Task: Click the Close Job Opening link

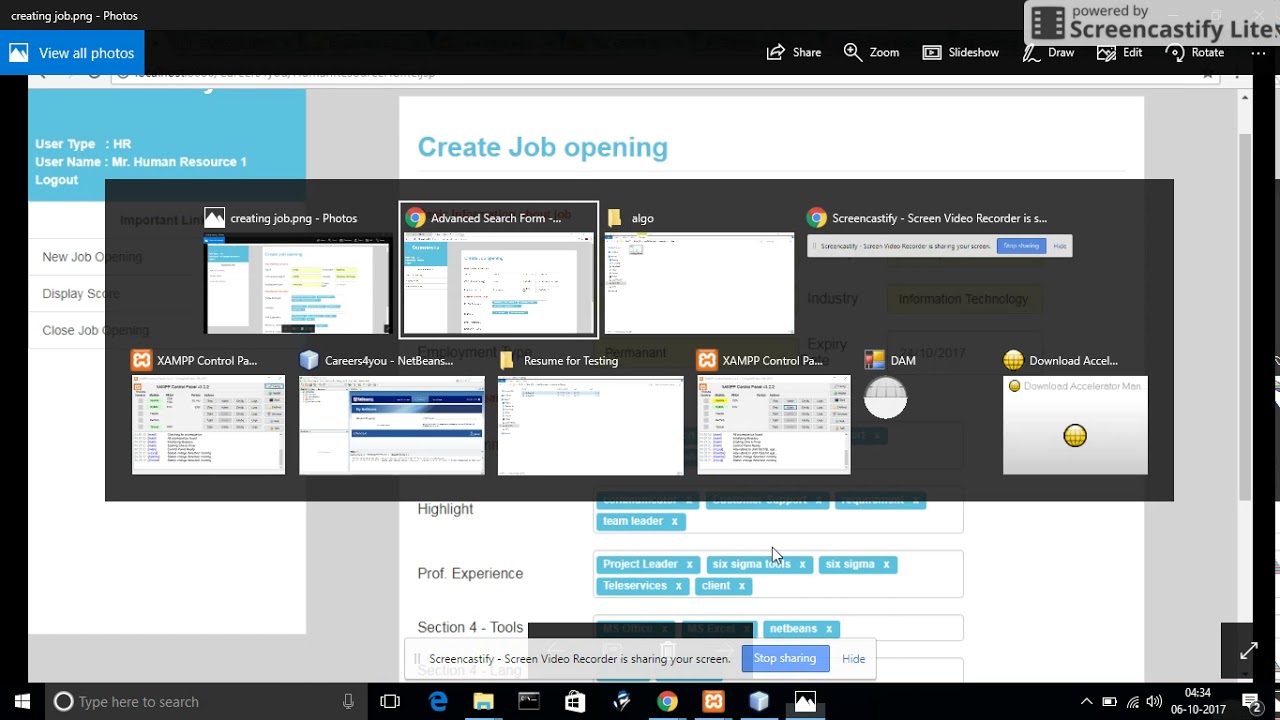Action: (95, 330)
